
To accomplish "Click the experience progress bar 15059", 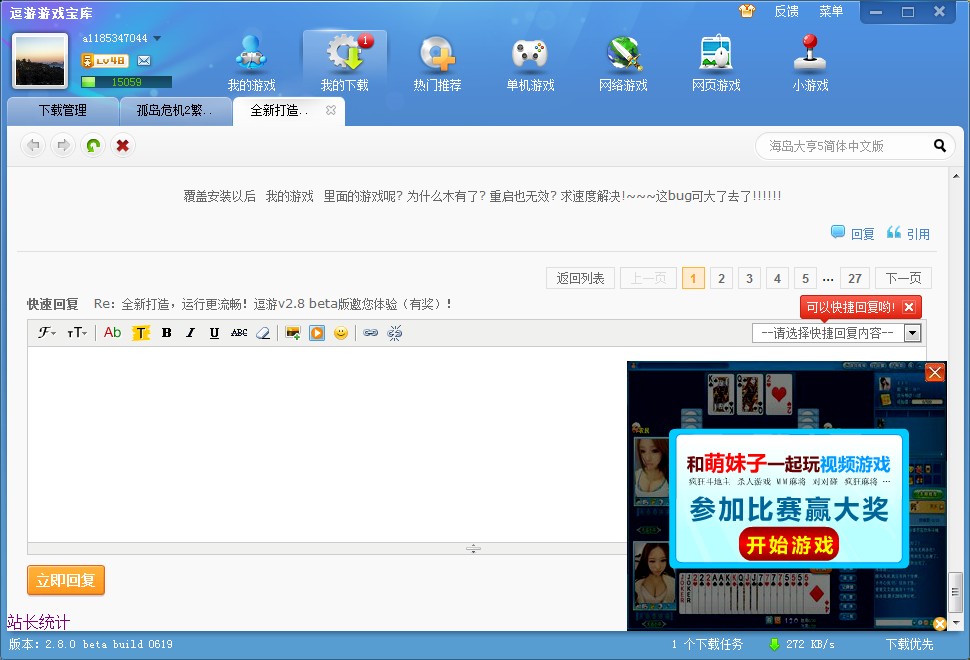I will click(126, 82).
